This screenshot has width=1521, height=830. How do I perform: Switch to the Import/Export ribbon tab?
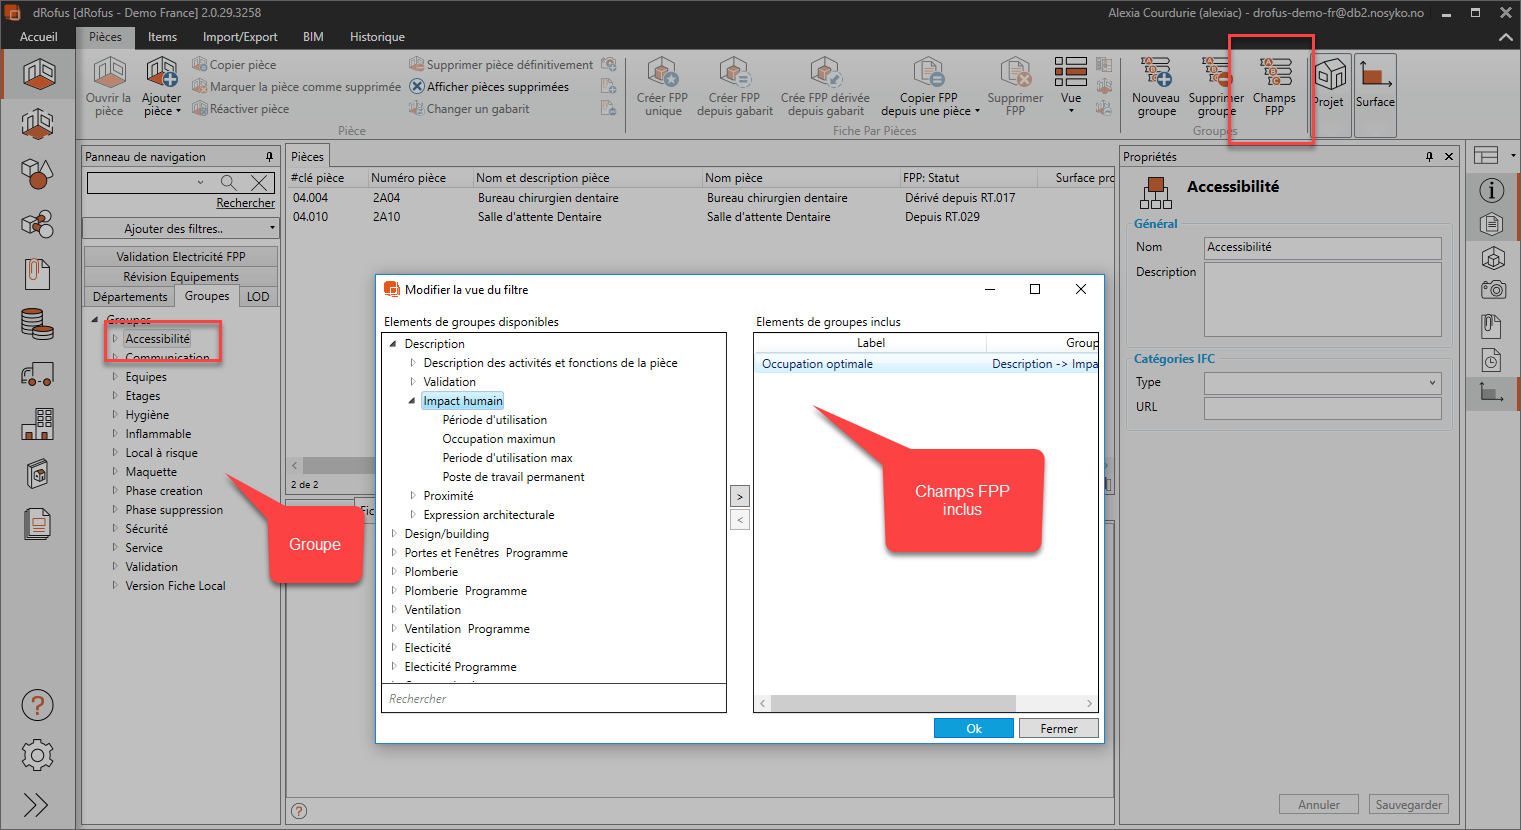(240, 37)
